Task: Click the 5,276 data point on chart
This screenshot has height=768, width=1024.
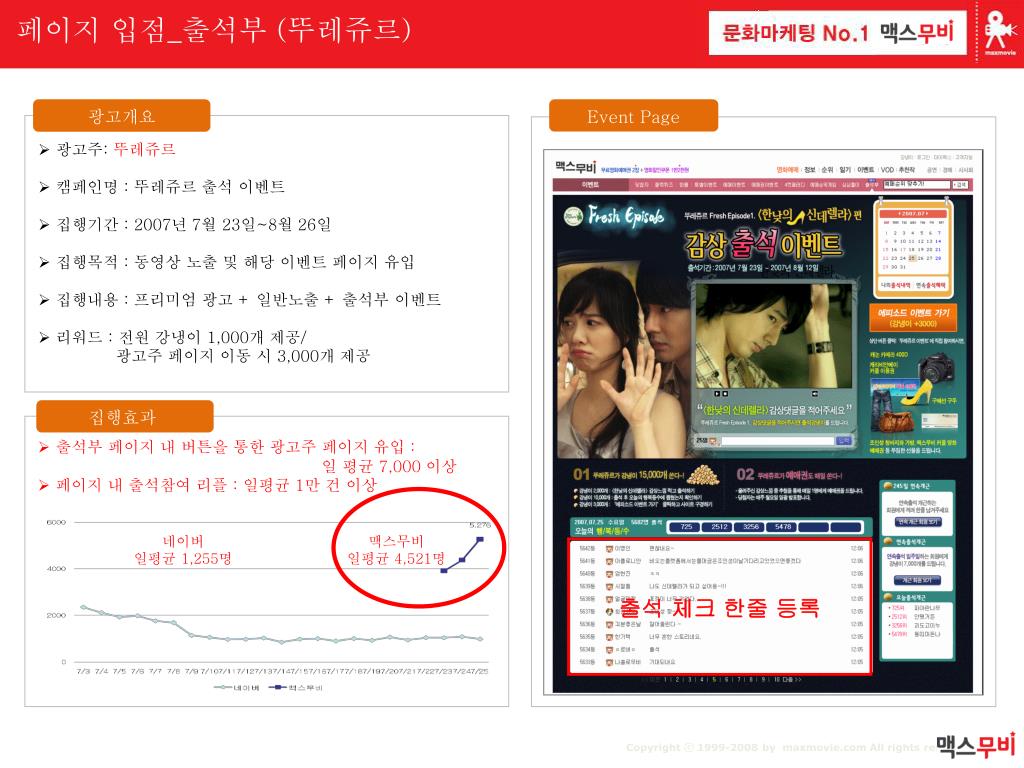Action: pos(481,539)
